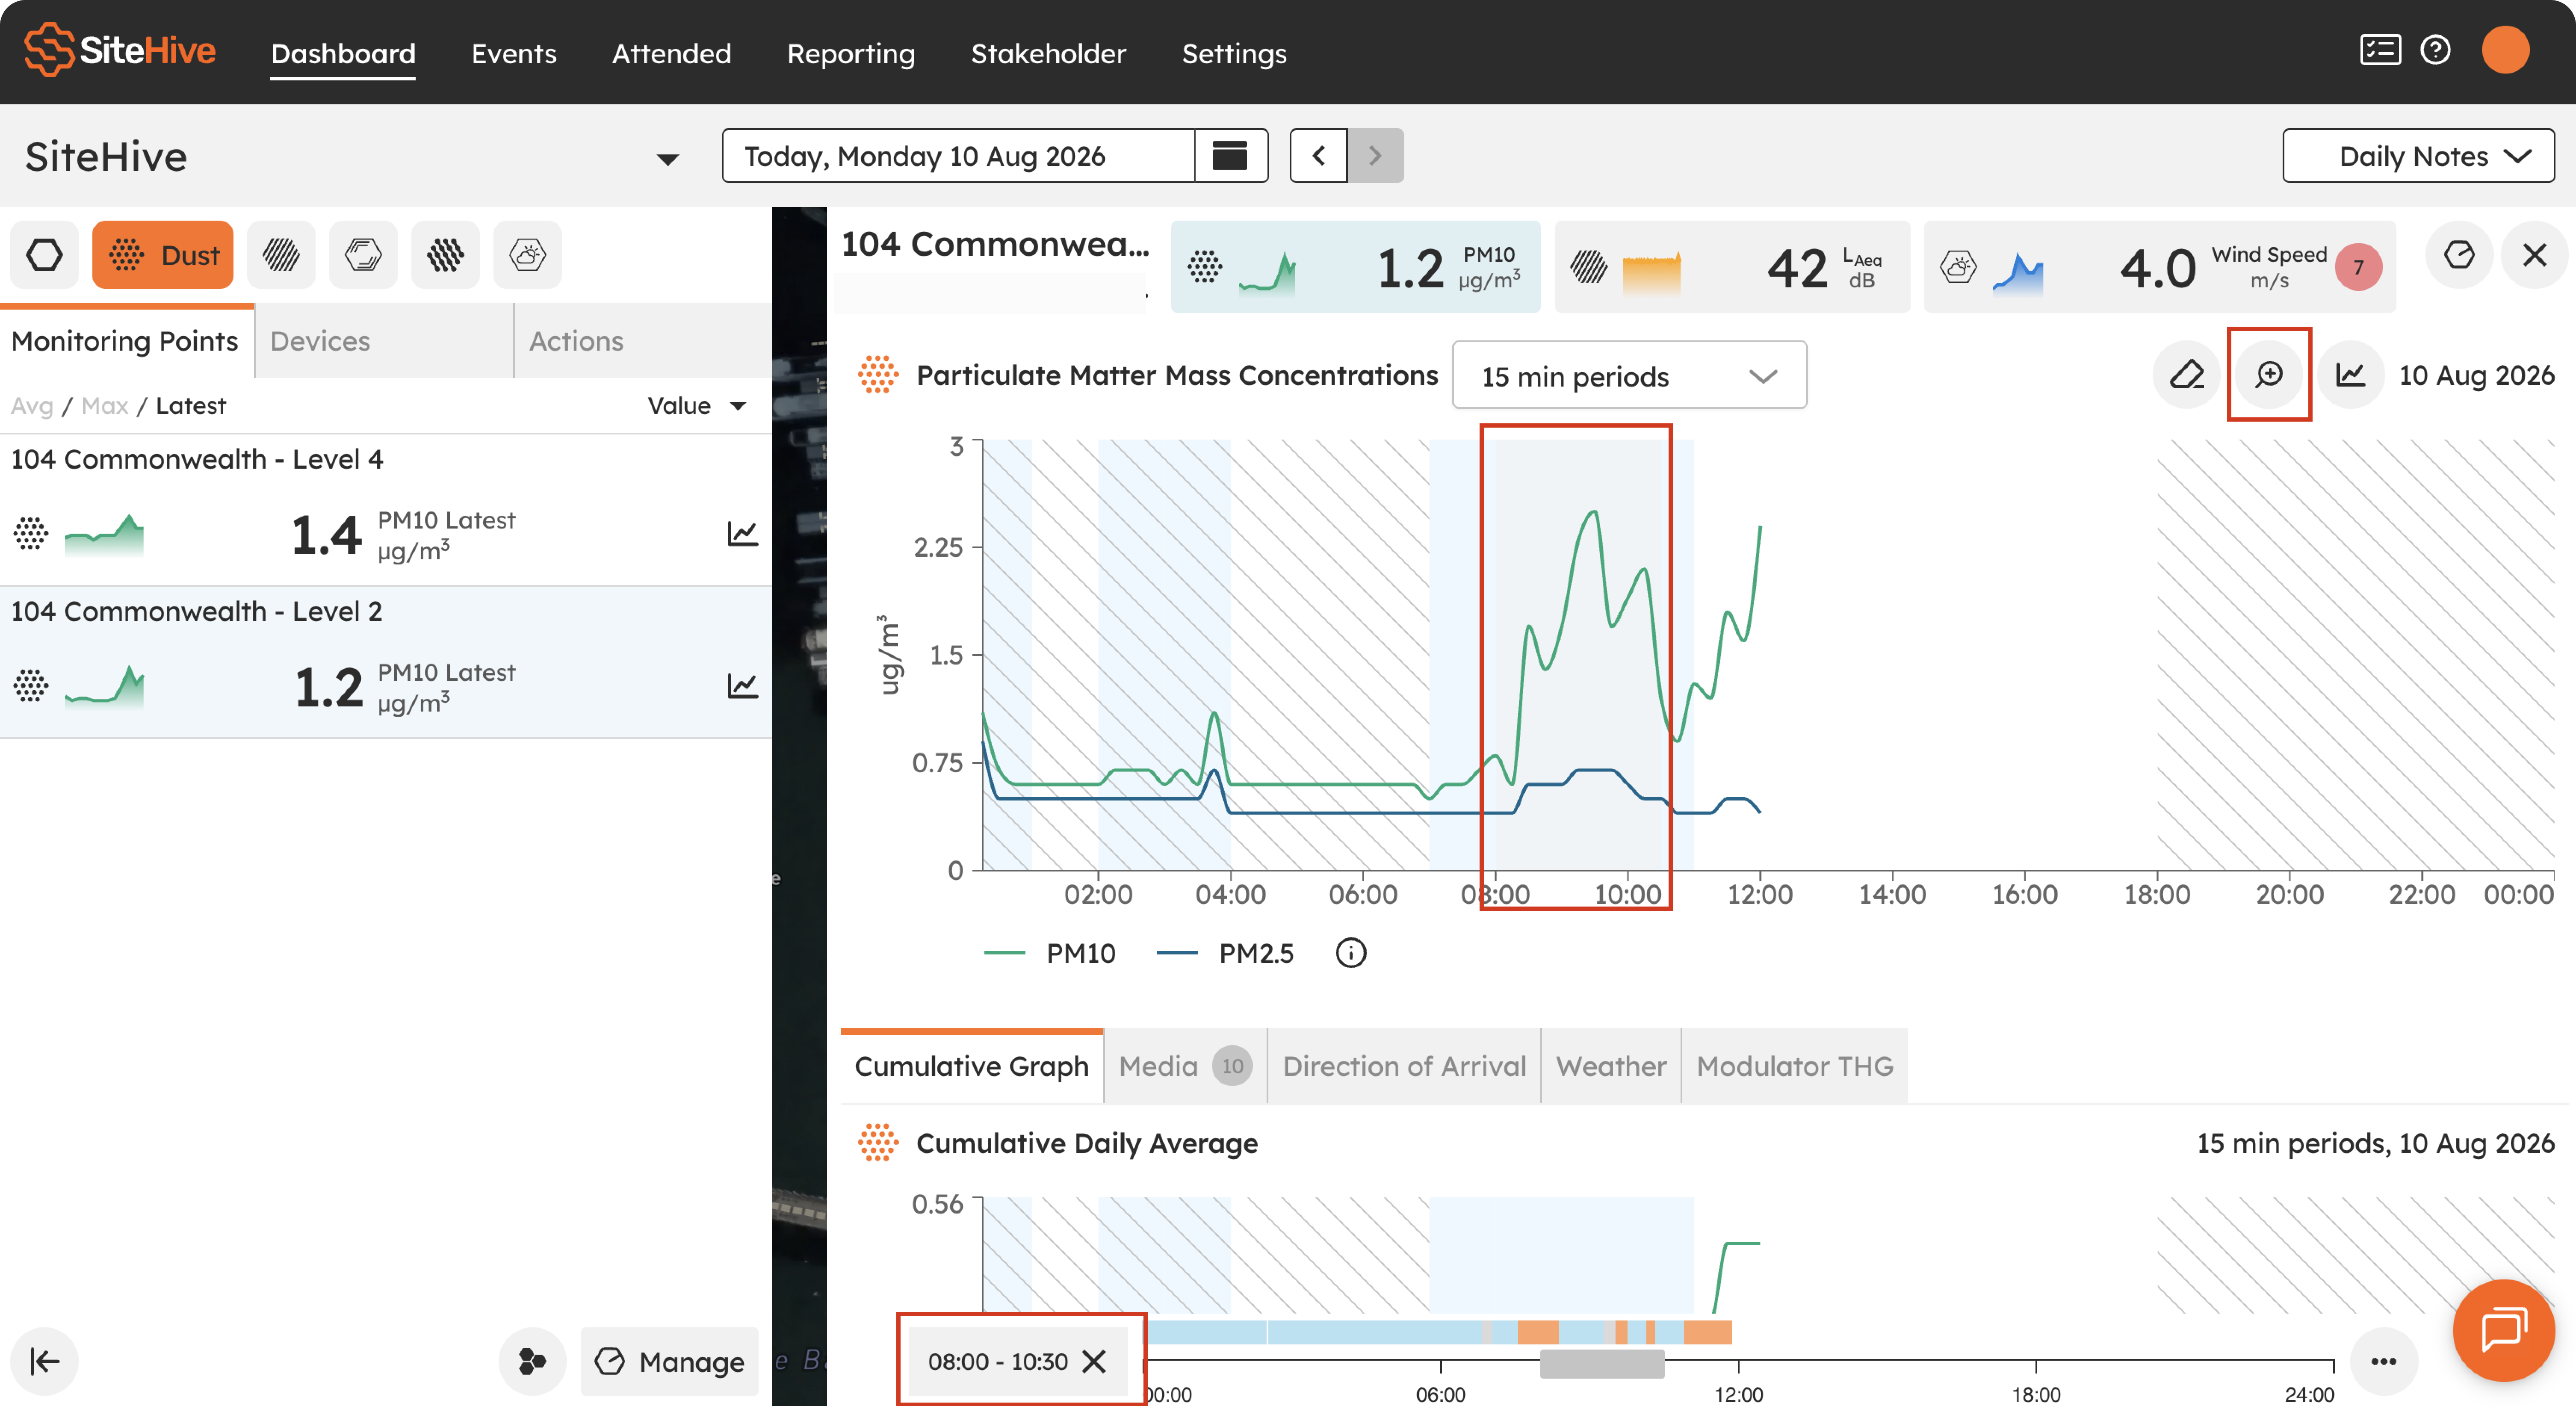2576x1406 pixels.
Task: Select Avg value mode
Action: [x=32, y=406]
